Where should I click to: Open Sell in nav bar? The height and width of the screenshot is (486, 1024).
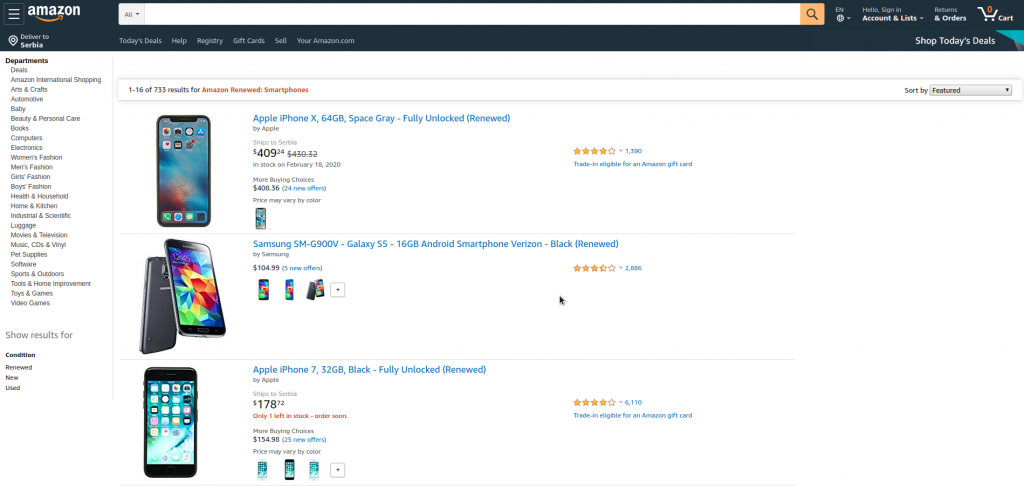281,40
